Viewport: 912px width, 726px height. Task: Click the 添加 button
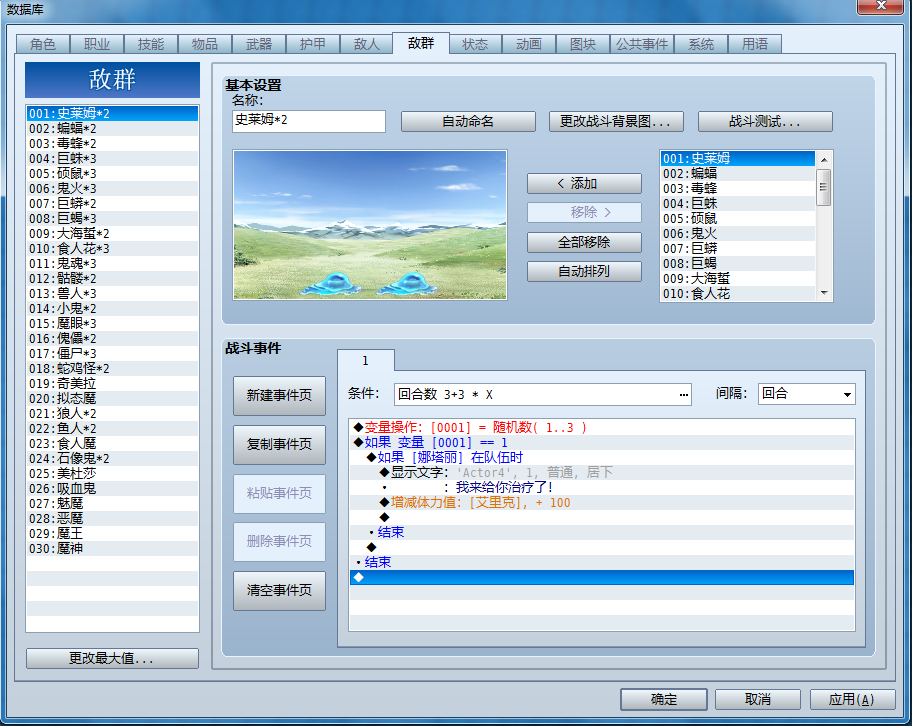point(584,184)
